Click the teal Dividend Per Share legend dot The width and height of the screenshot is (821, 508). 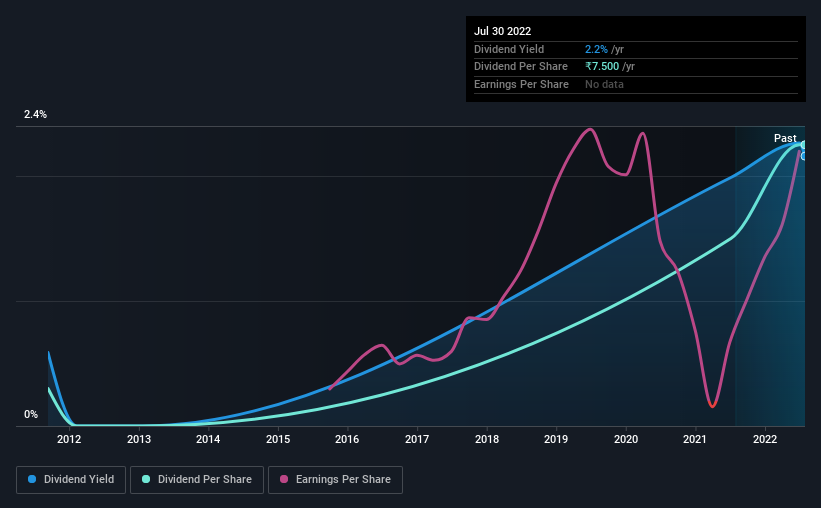146,479
